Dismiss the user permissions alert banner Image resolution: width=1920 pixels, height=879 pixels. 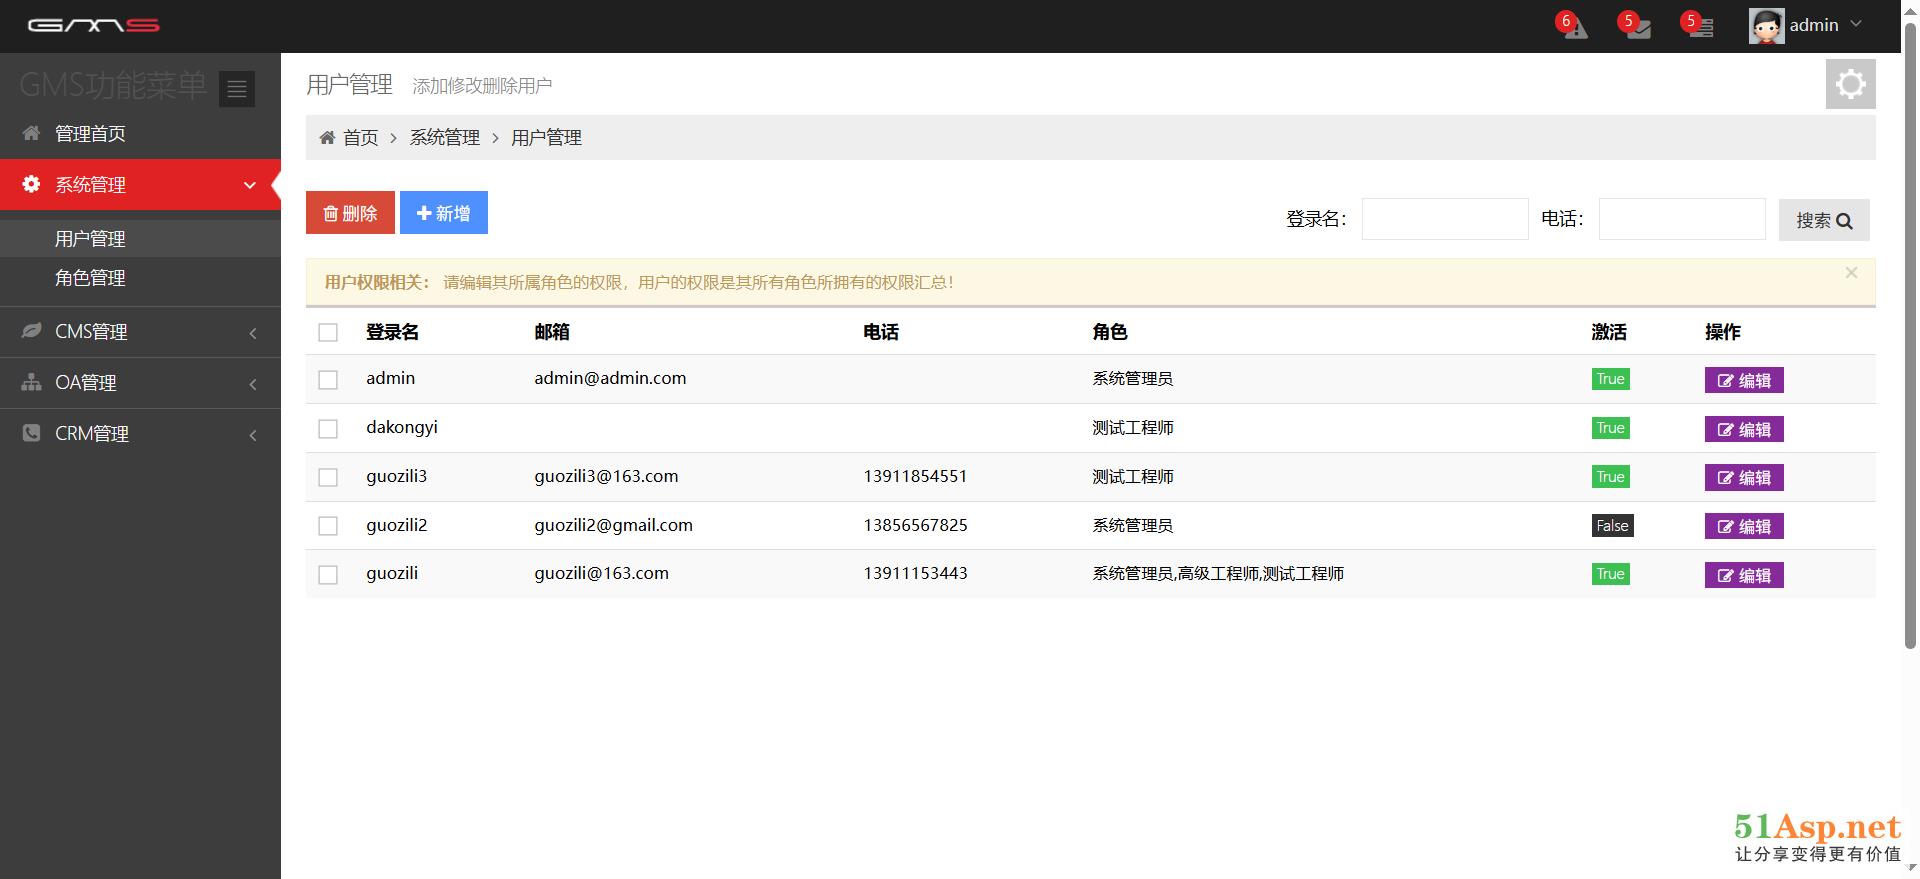pos(1851,273)
